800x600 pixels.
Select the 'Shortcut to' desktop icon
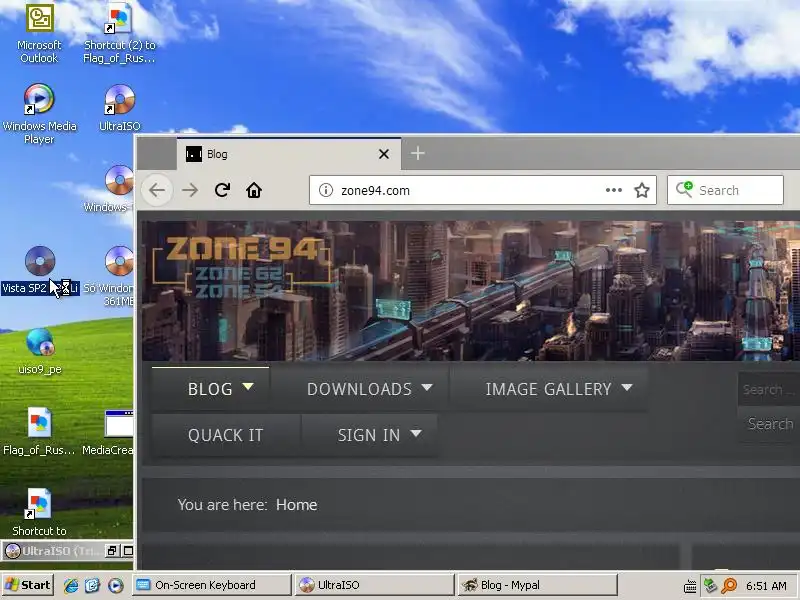tap(39, 512)
